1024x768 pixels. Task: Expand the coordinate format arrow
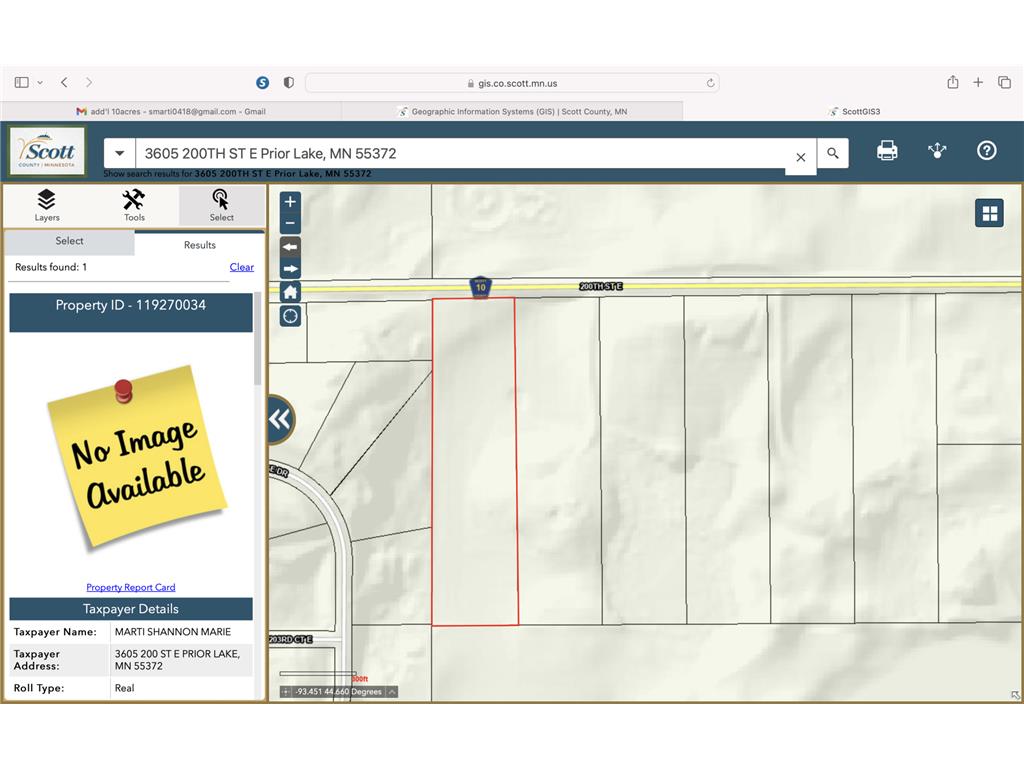tap(392, 692)
